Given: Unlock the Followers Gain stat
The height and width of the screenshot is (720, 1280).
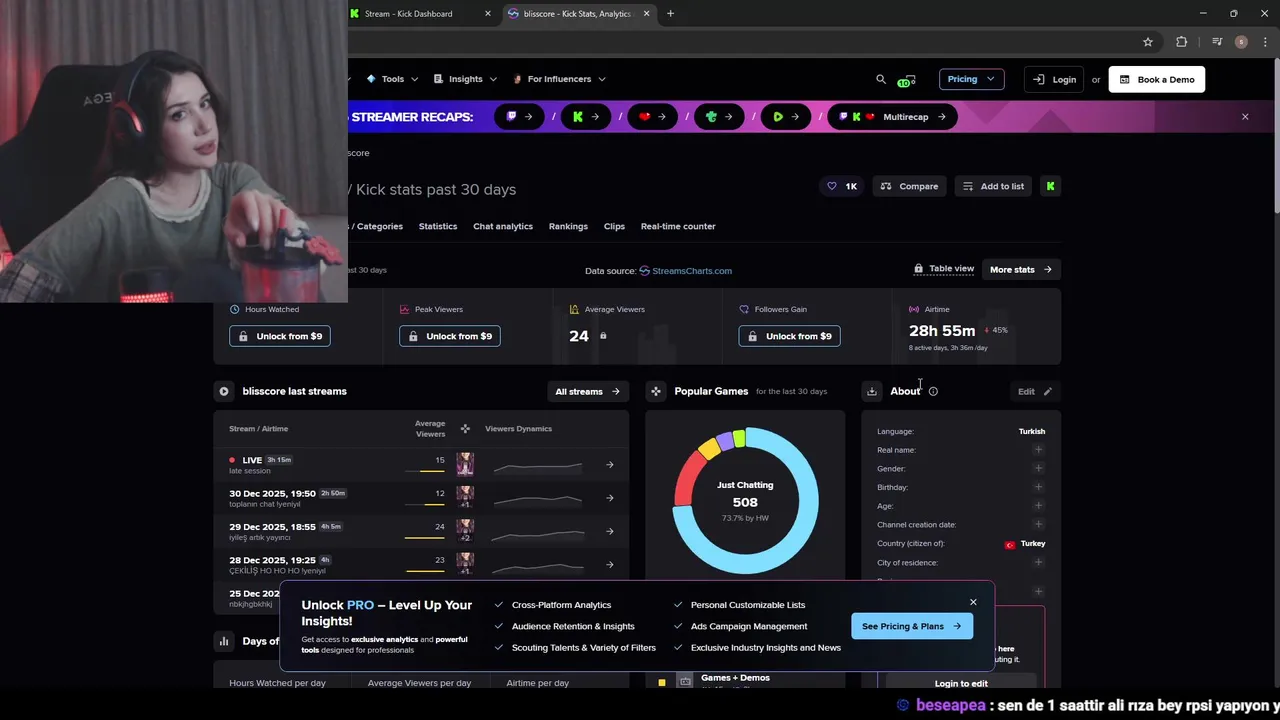Looking at the screenshot, I should pos(789,336).
